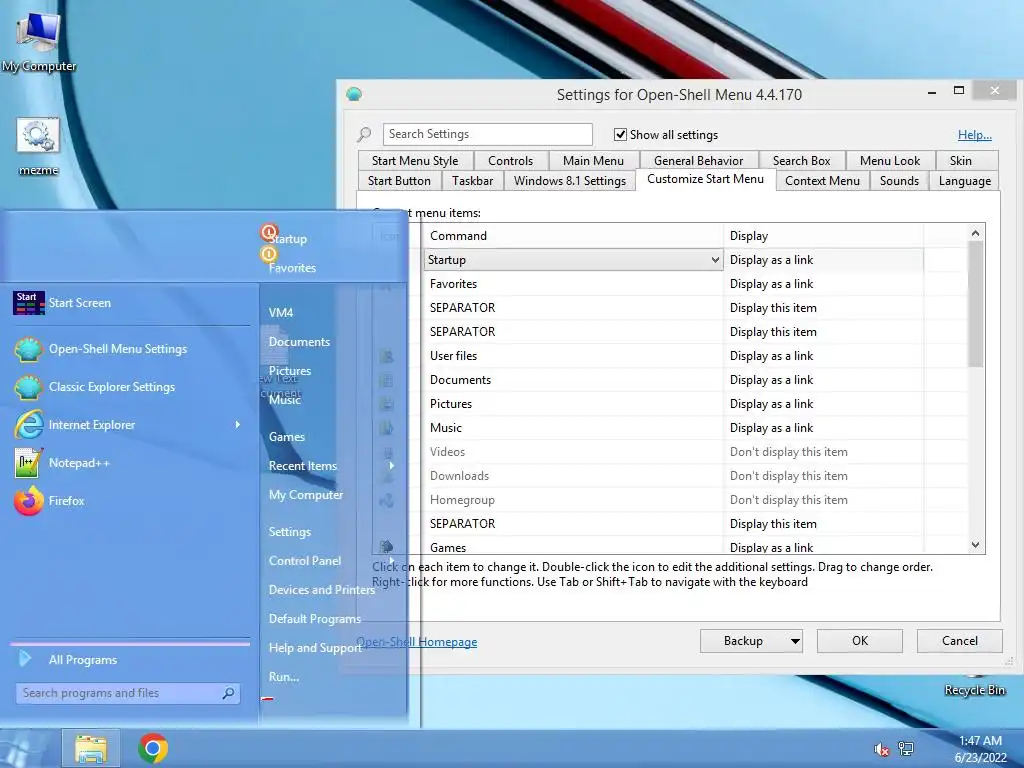Open the Open-Shell Homepage link
Screen dimensions: 1024x768
(417, 642)
